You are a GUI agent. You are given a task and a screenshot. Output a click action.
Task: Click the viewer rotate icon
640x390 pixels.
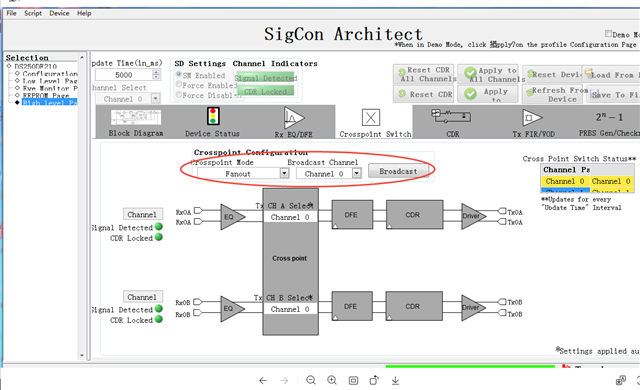point(374,380)
